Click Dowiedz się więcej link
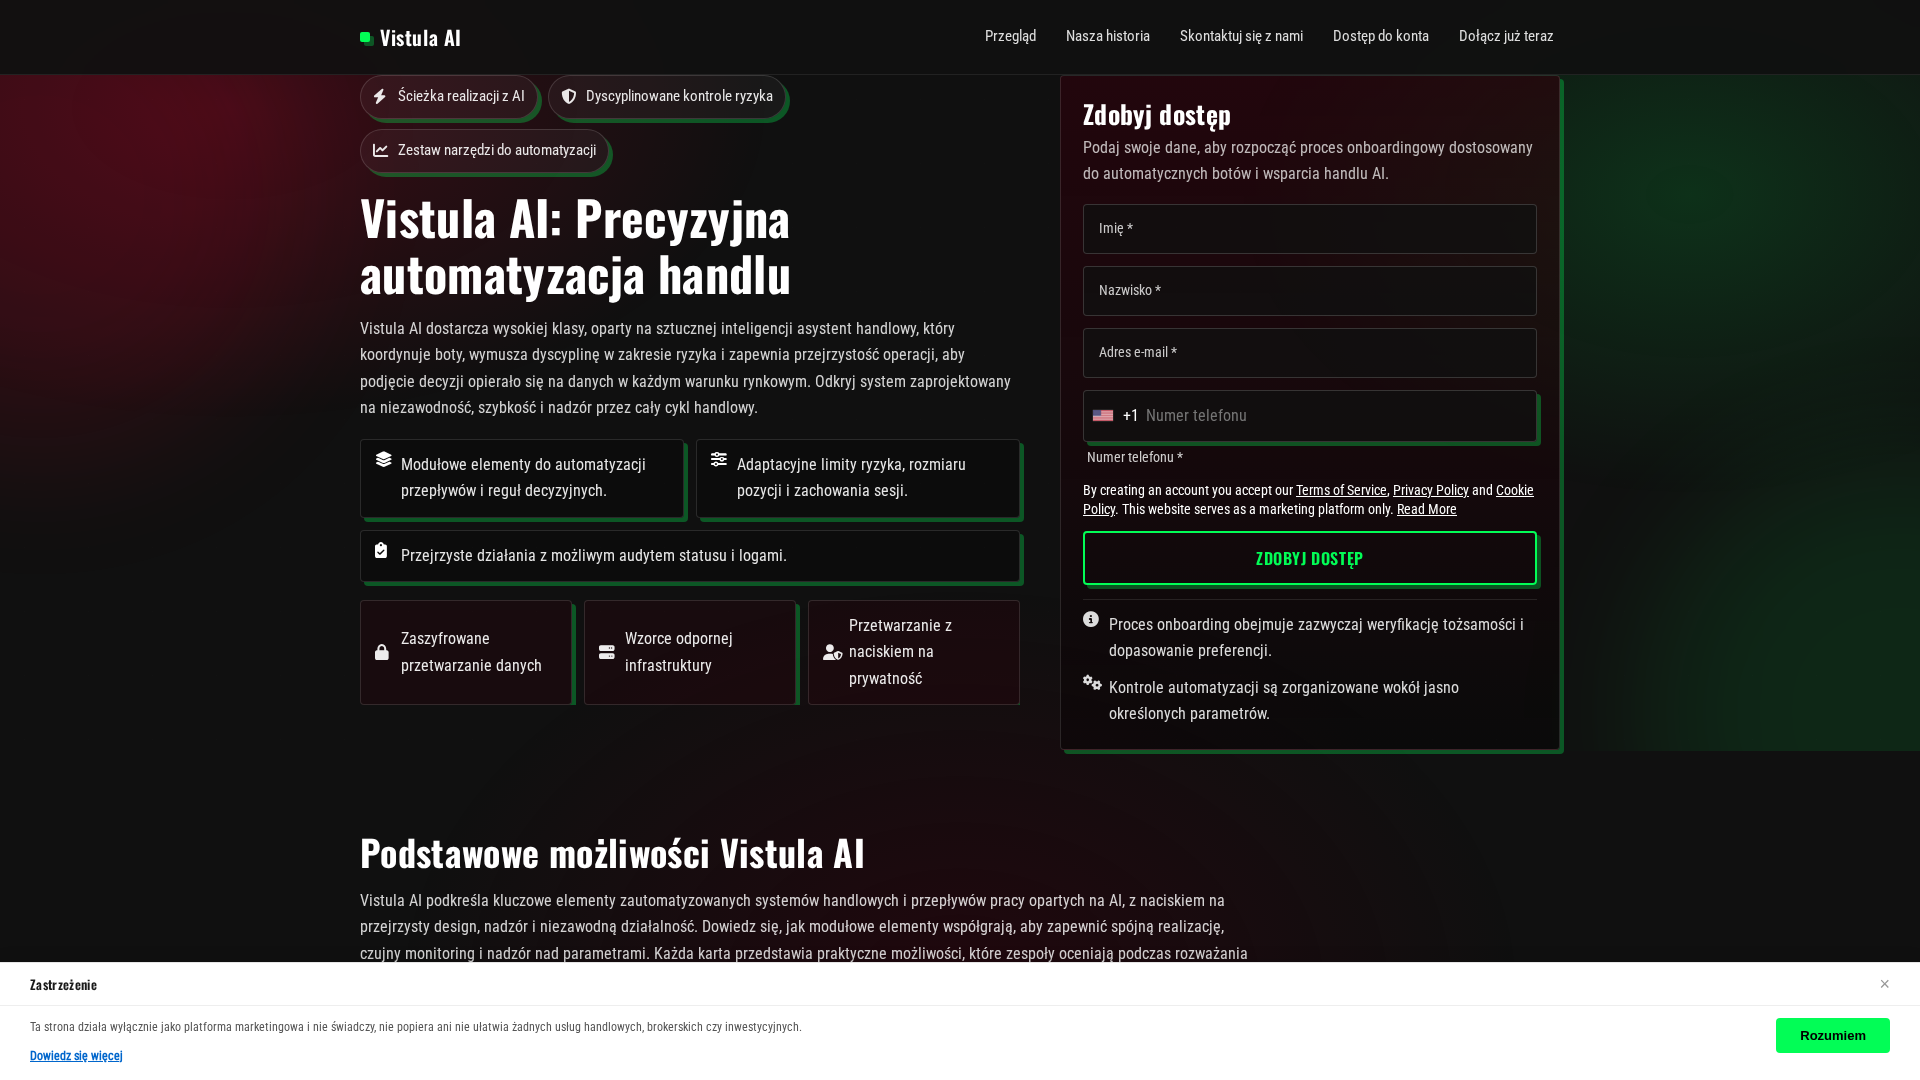 pyautogui.click(x=76, y=1056)
